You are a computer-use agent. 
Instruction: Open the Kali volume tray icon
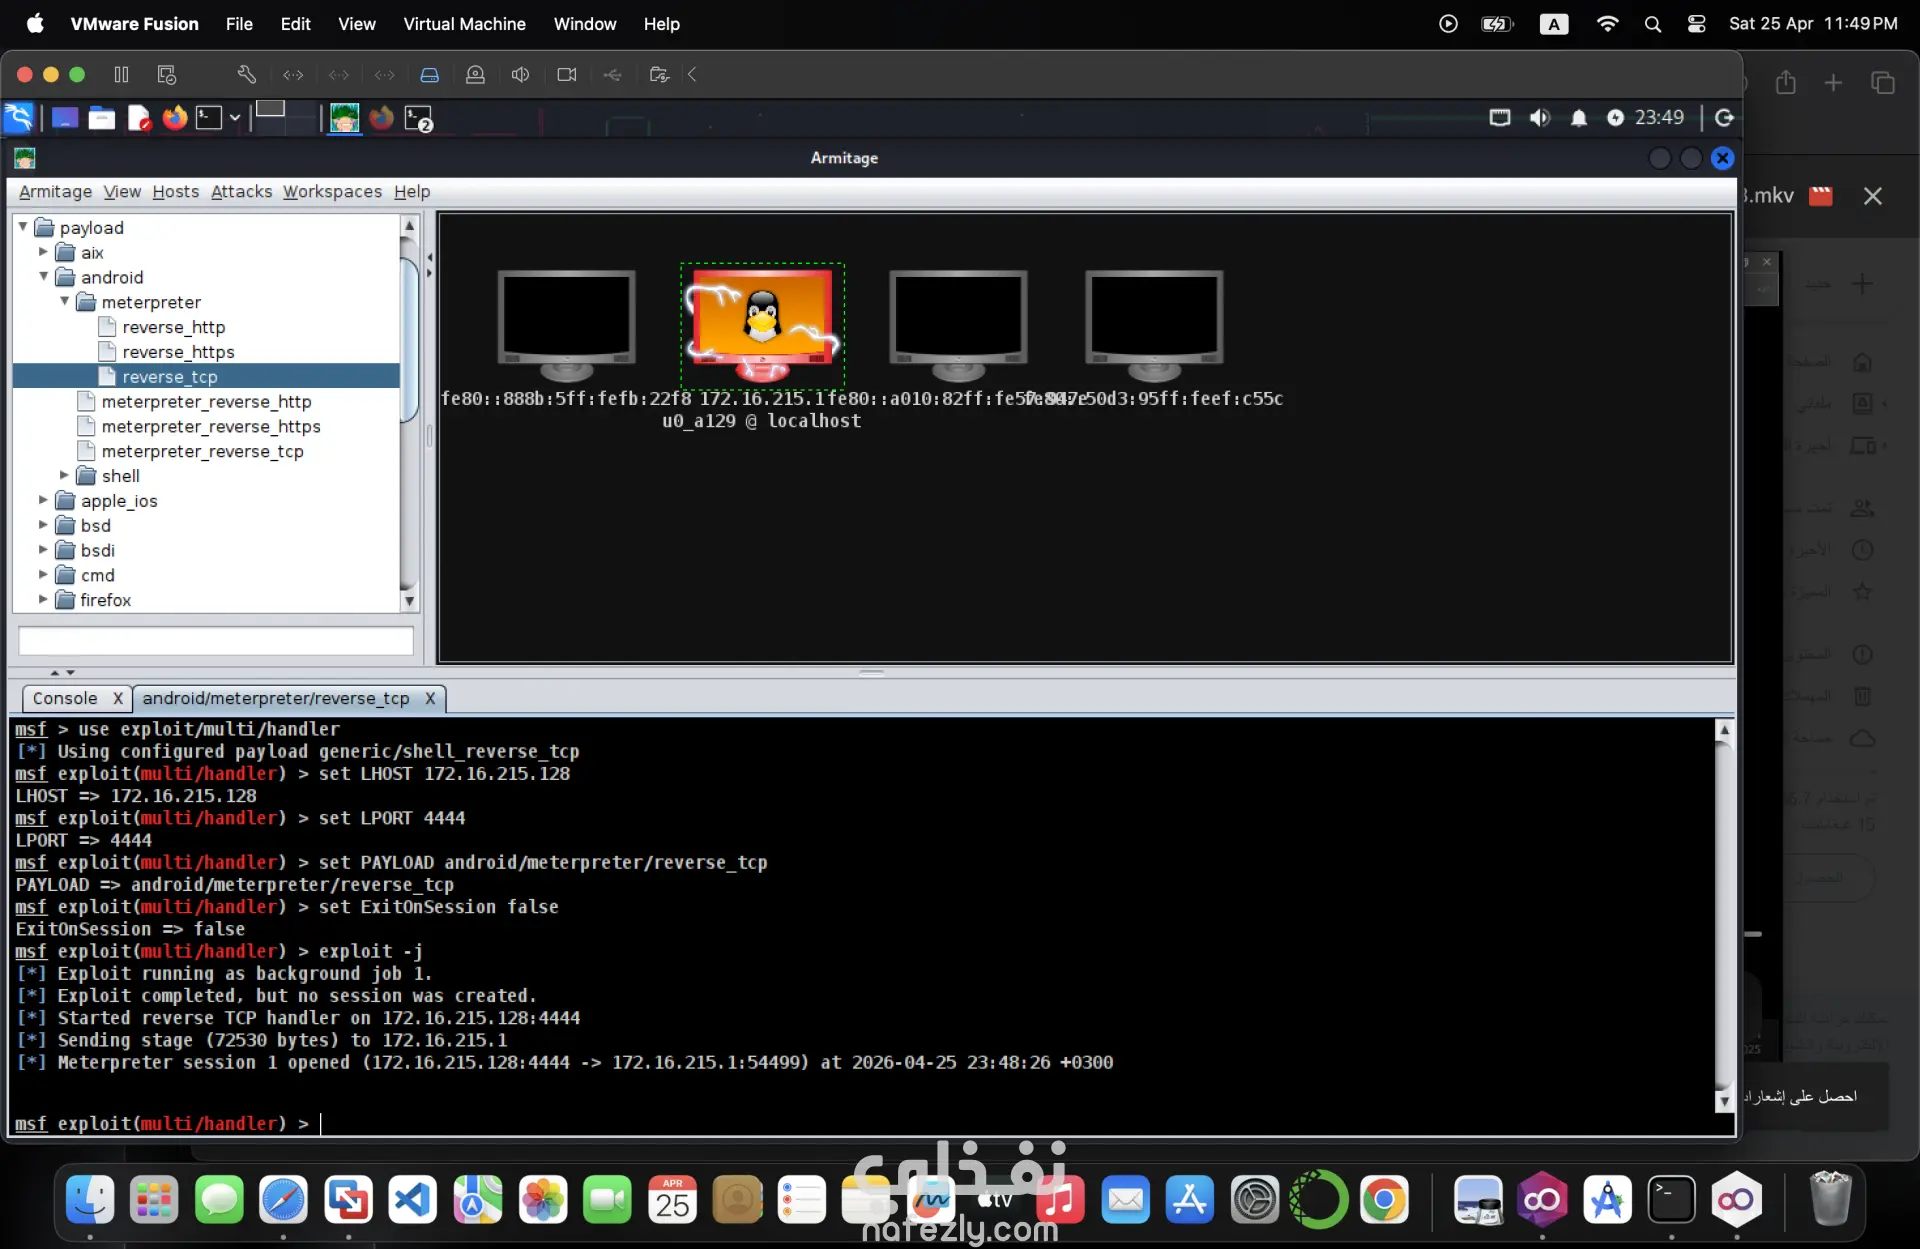point(1540,118)
